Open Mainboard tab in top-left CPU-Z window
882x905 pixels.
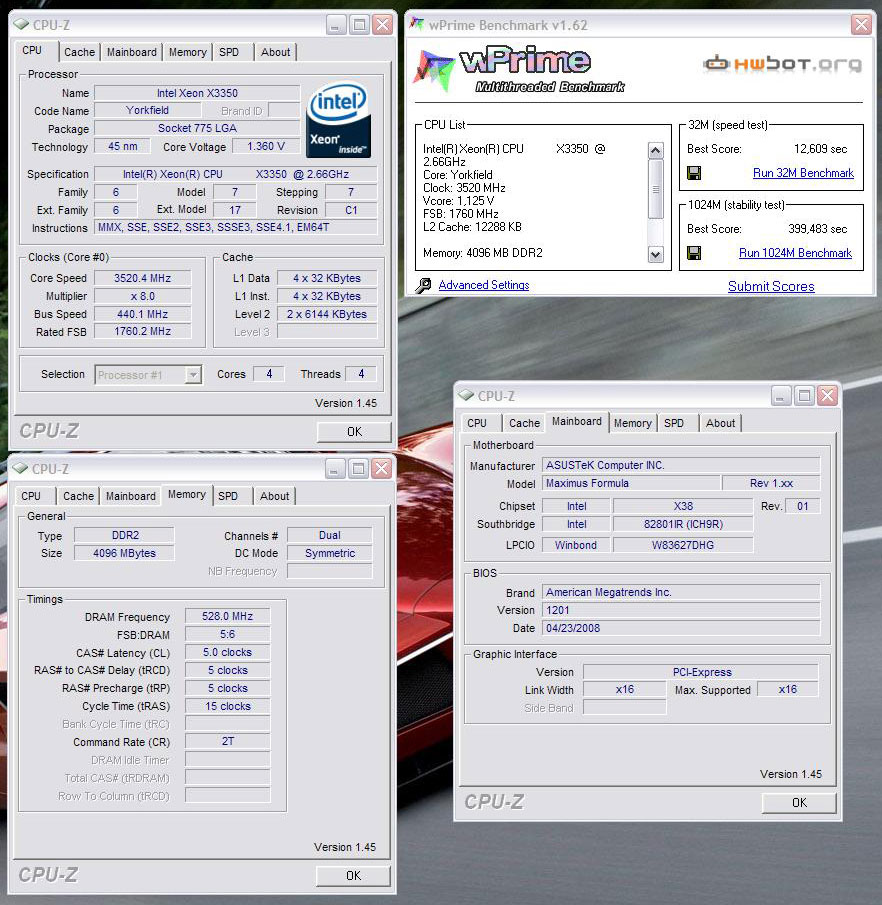132,52
